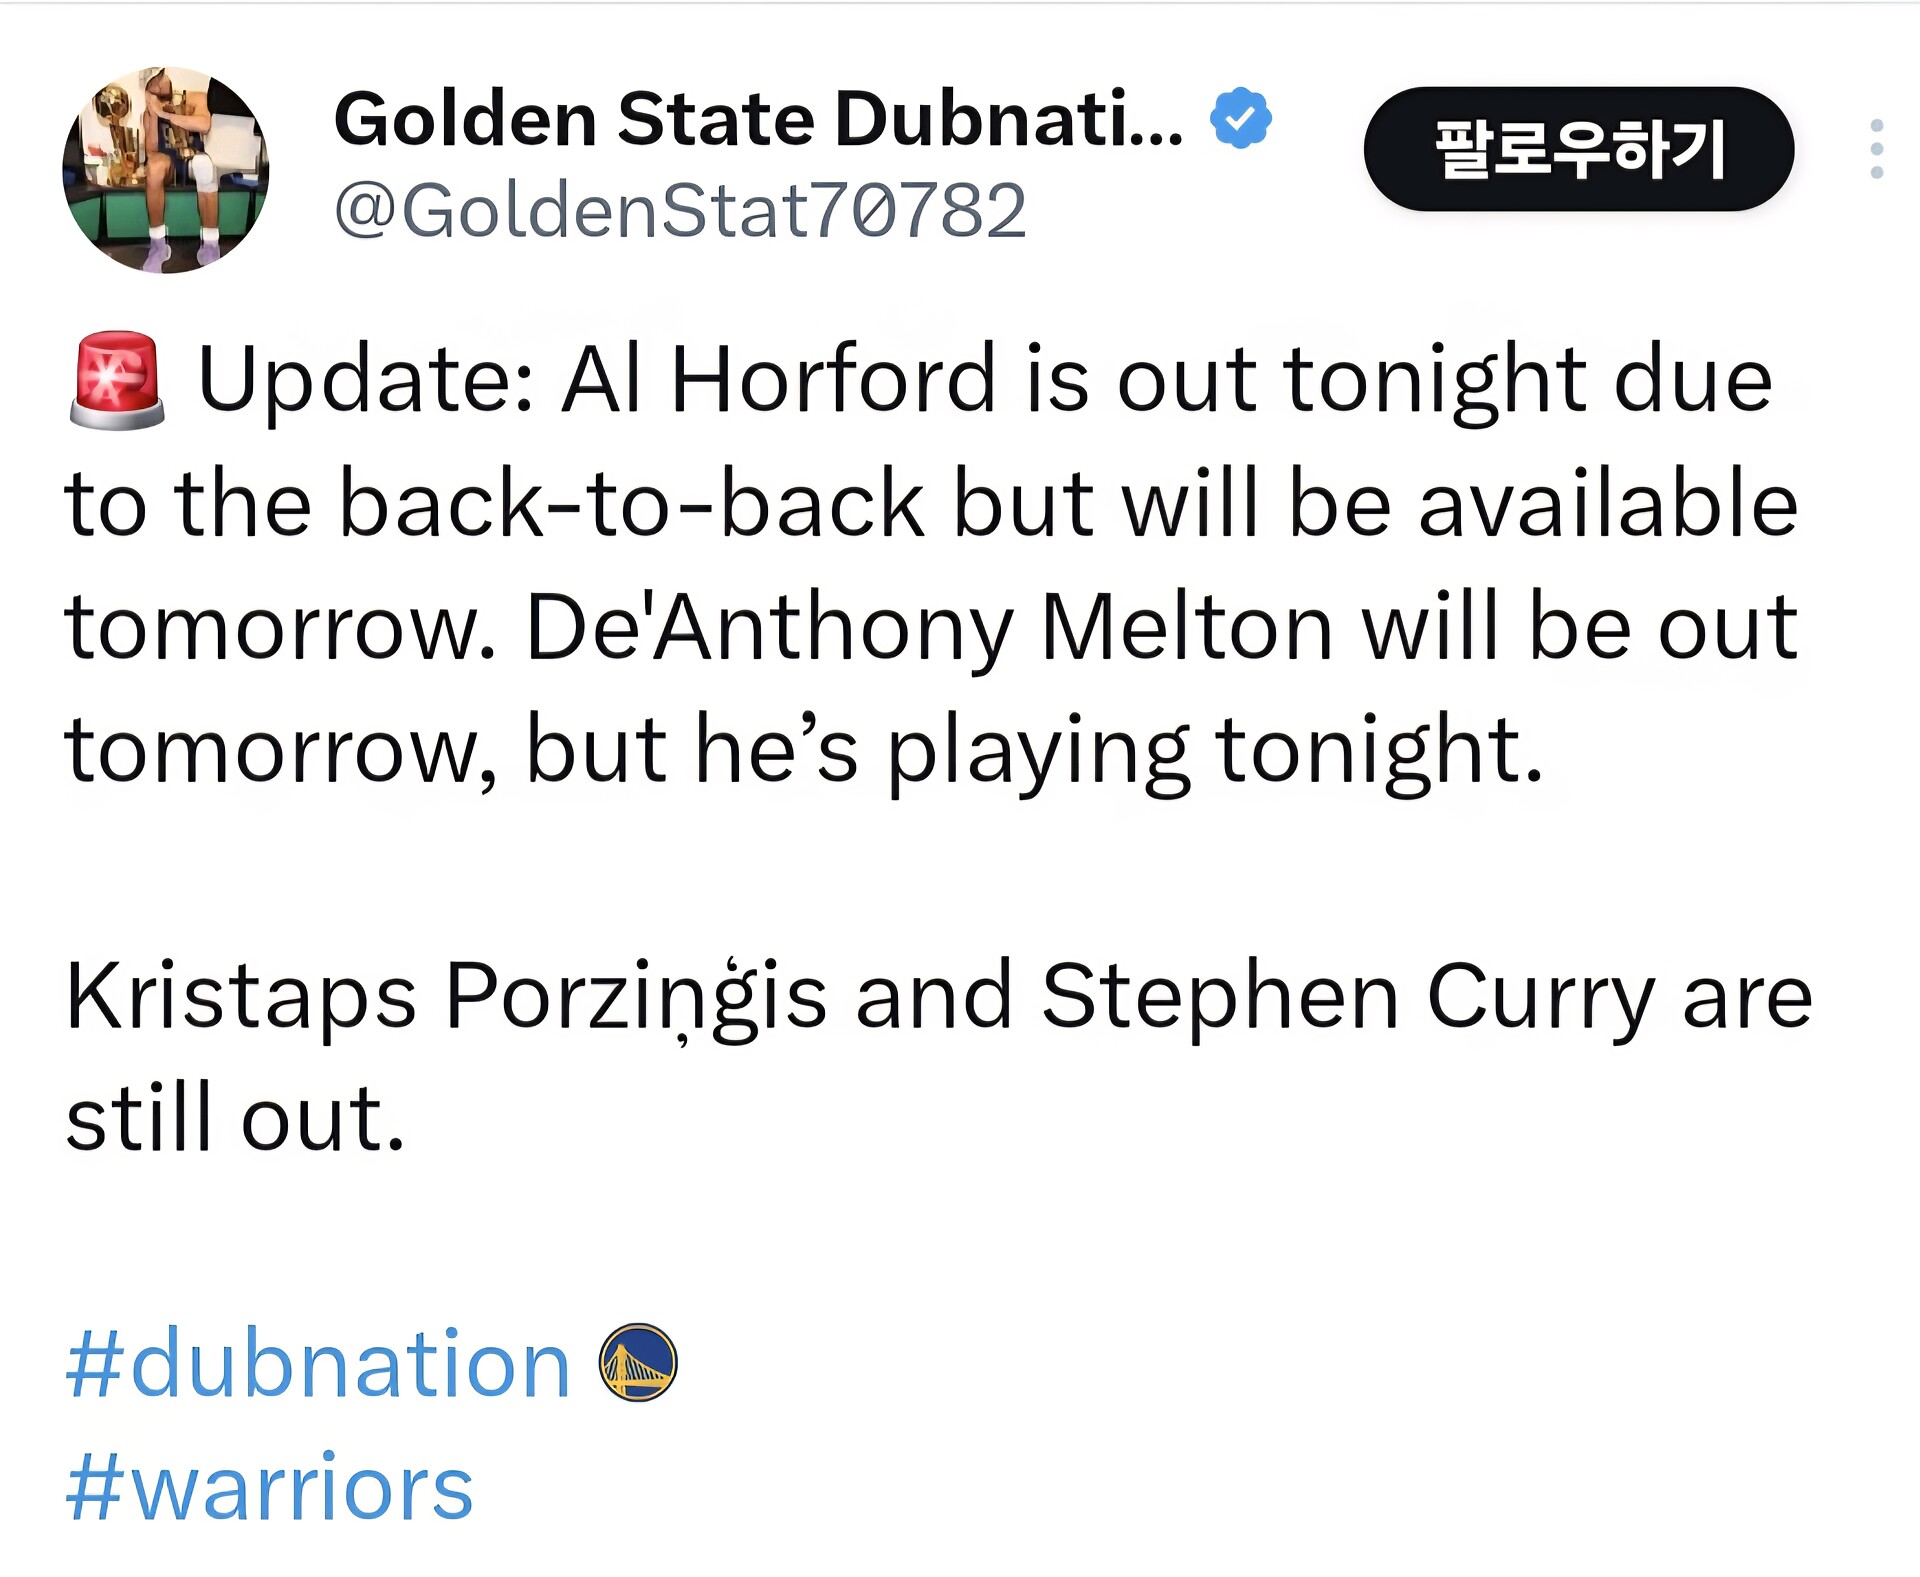1920x1577 pixels.
Task: Click the phrase "out tonight" in first line
Action: [x=1351, y=381]
